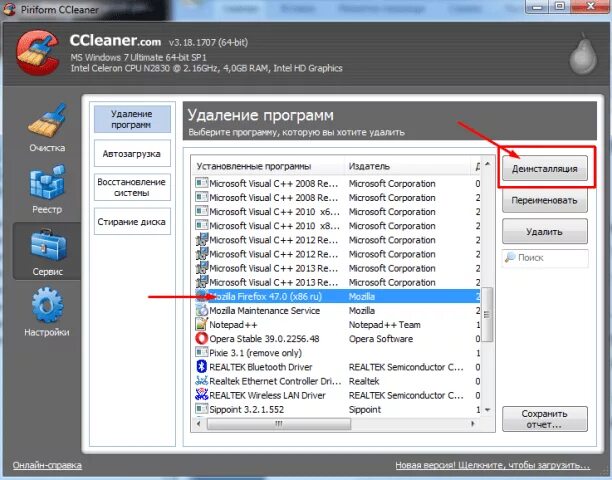The width and height of the screenshot is (612, 480).
Task: Select the Microsoft Visual C++ 2010 x6… row
Action: tap(337, 211)
